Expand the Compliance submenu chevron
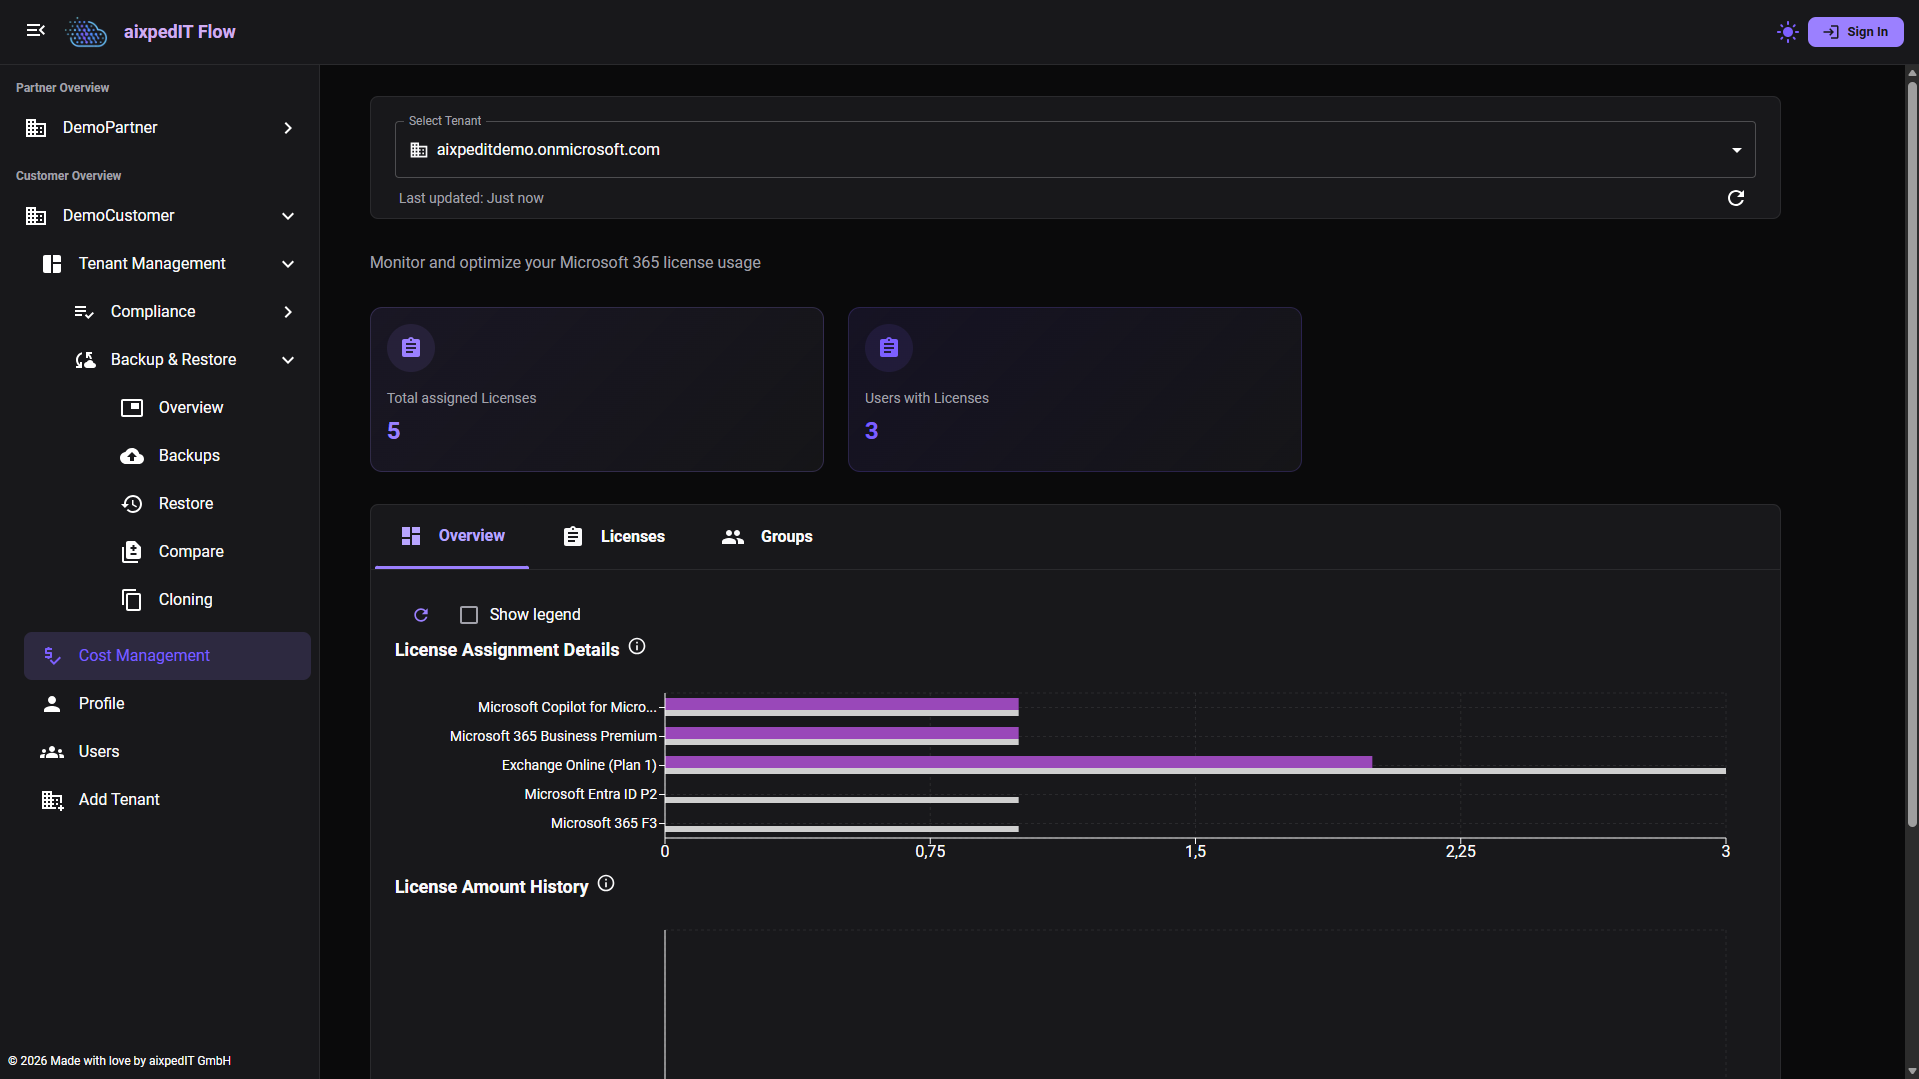The image size is (1919, 1079). 288,312
